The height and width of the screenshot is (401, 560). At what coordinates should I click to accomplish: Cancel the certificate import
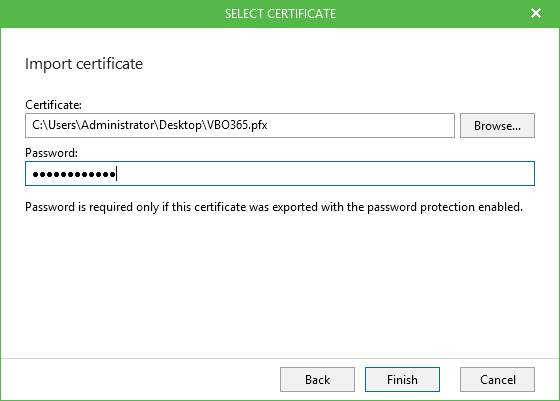497,379
